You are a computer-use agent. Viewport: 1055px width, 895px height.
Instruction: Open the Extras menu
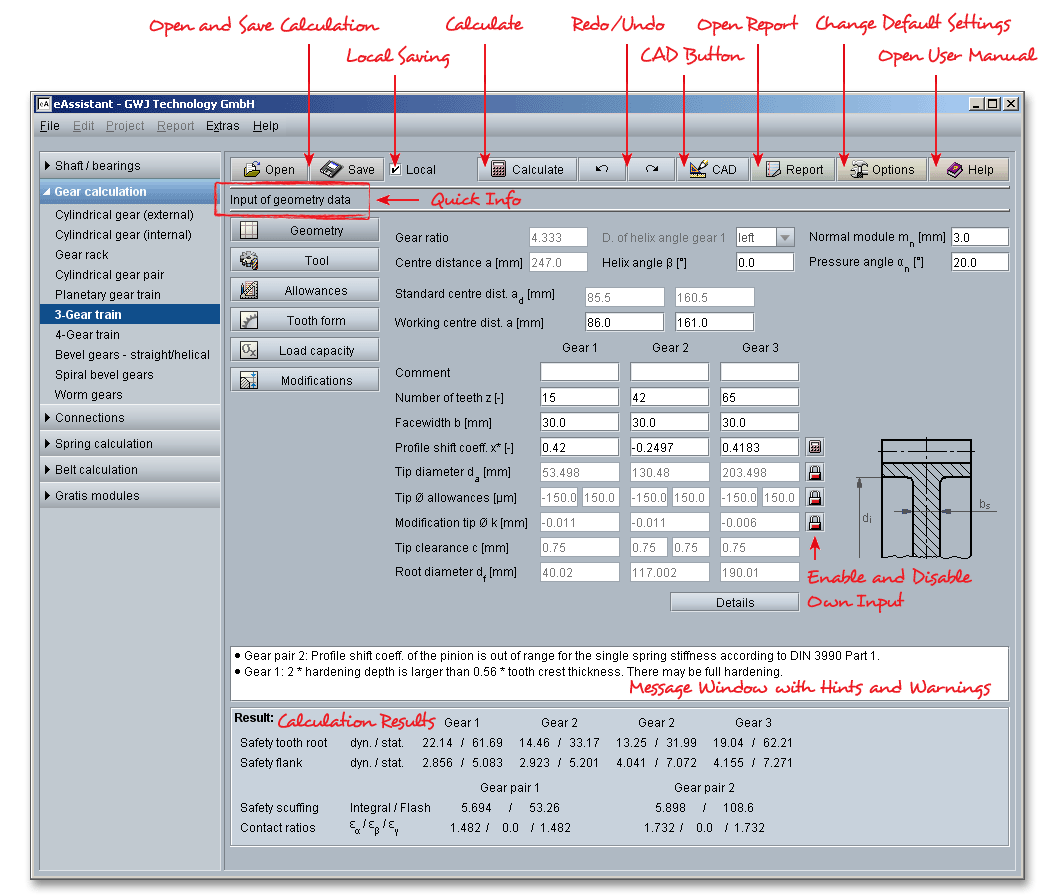222,126
